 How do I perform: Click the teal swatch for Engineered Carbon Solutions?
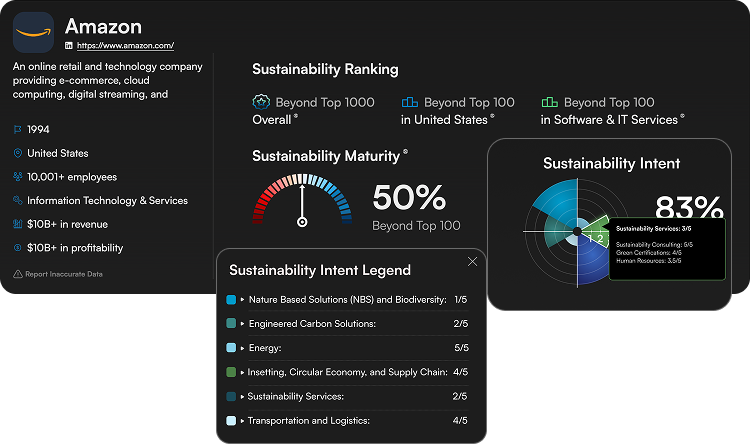[231, 323]
